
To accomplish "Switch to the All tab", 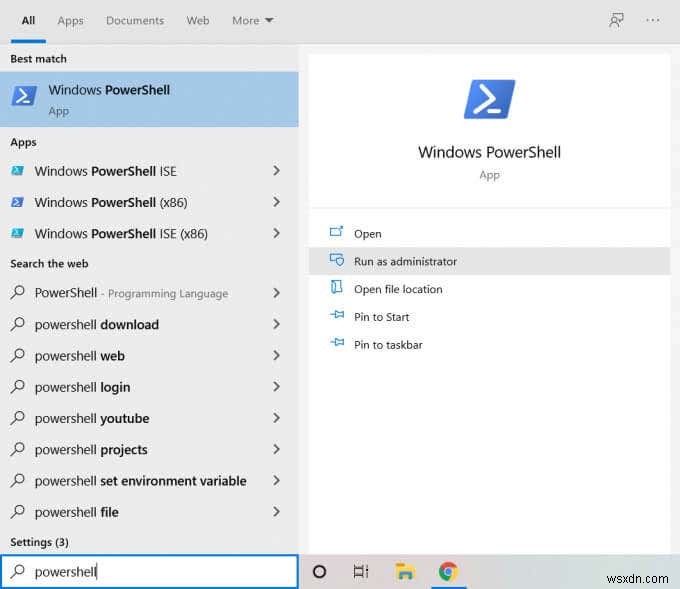I will click(x=28, y=20).
